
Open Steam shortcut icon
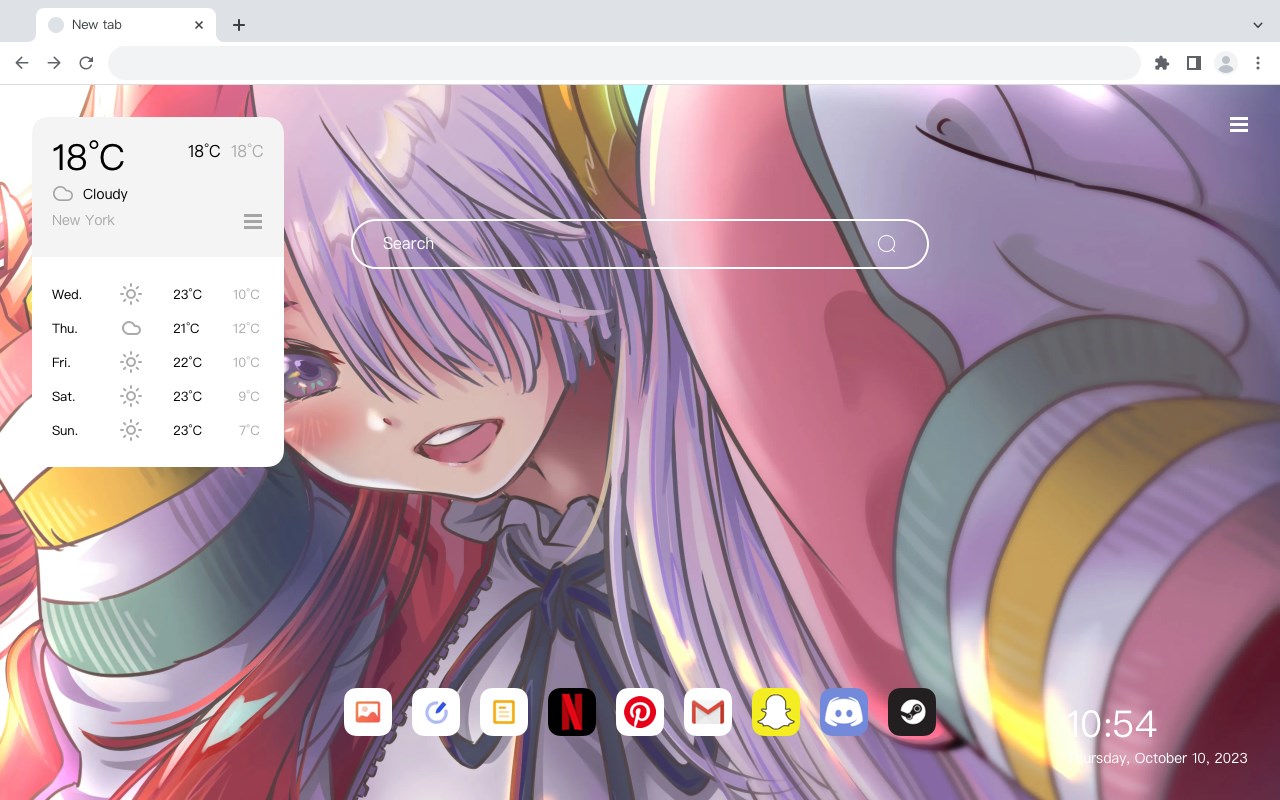click(x=912, y=712)
